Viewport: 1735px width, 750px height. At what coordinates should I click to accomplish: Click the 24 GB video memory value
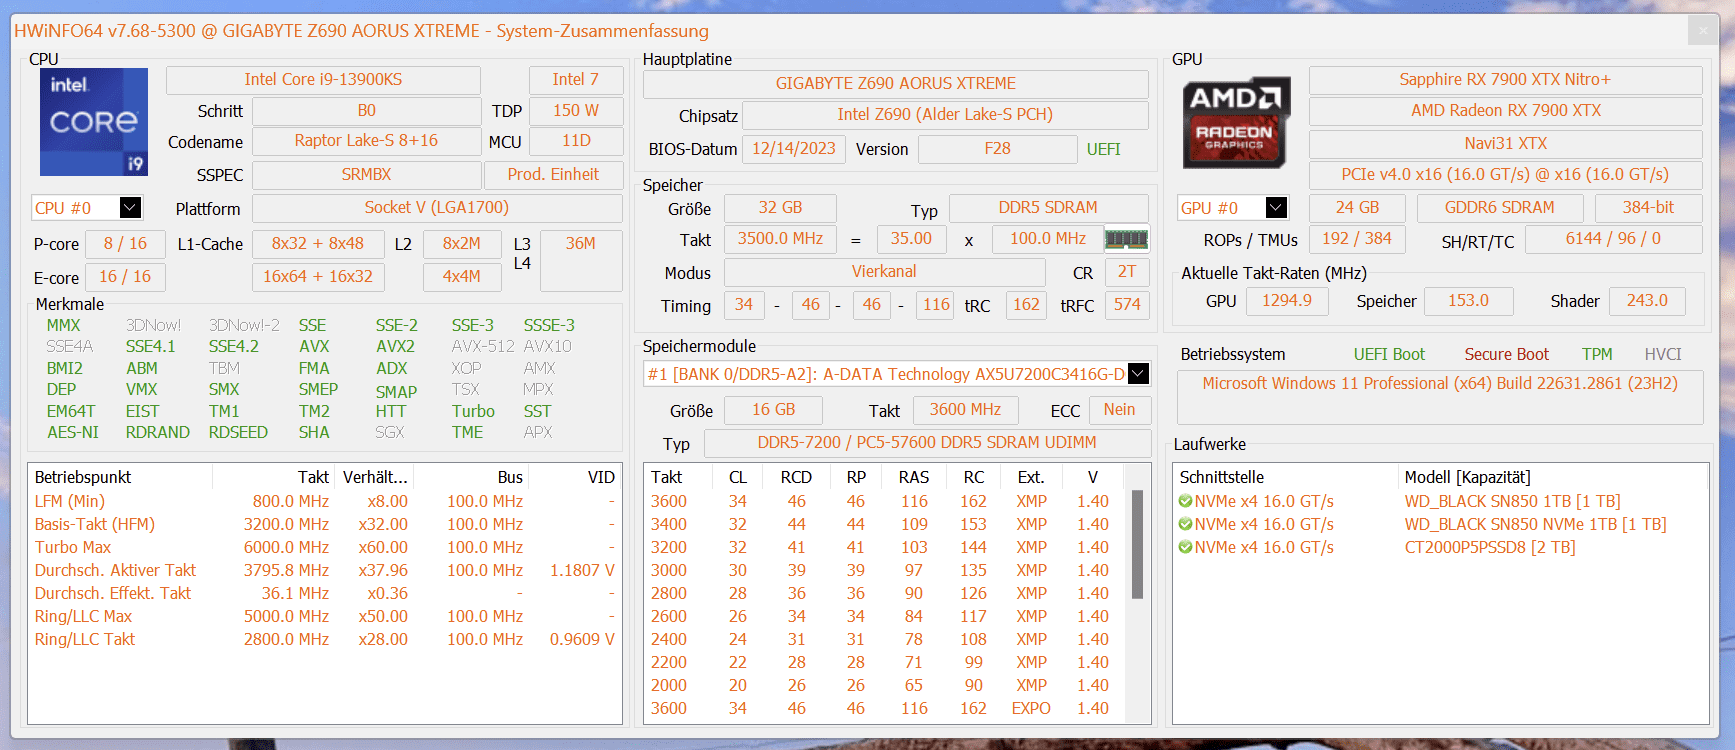point(1357,208)
